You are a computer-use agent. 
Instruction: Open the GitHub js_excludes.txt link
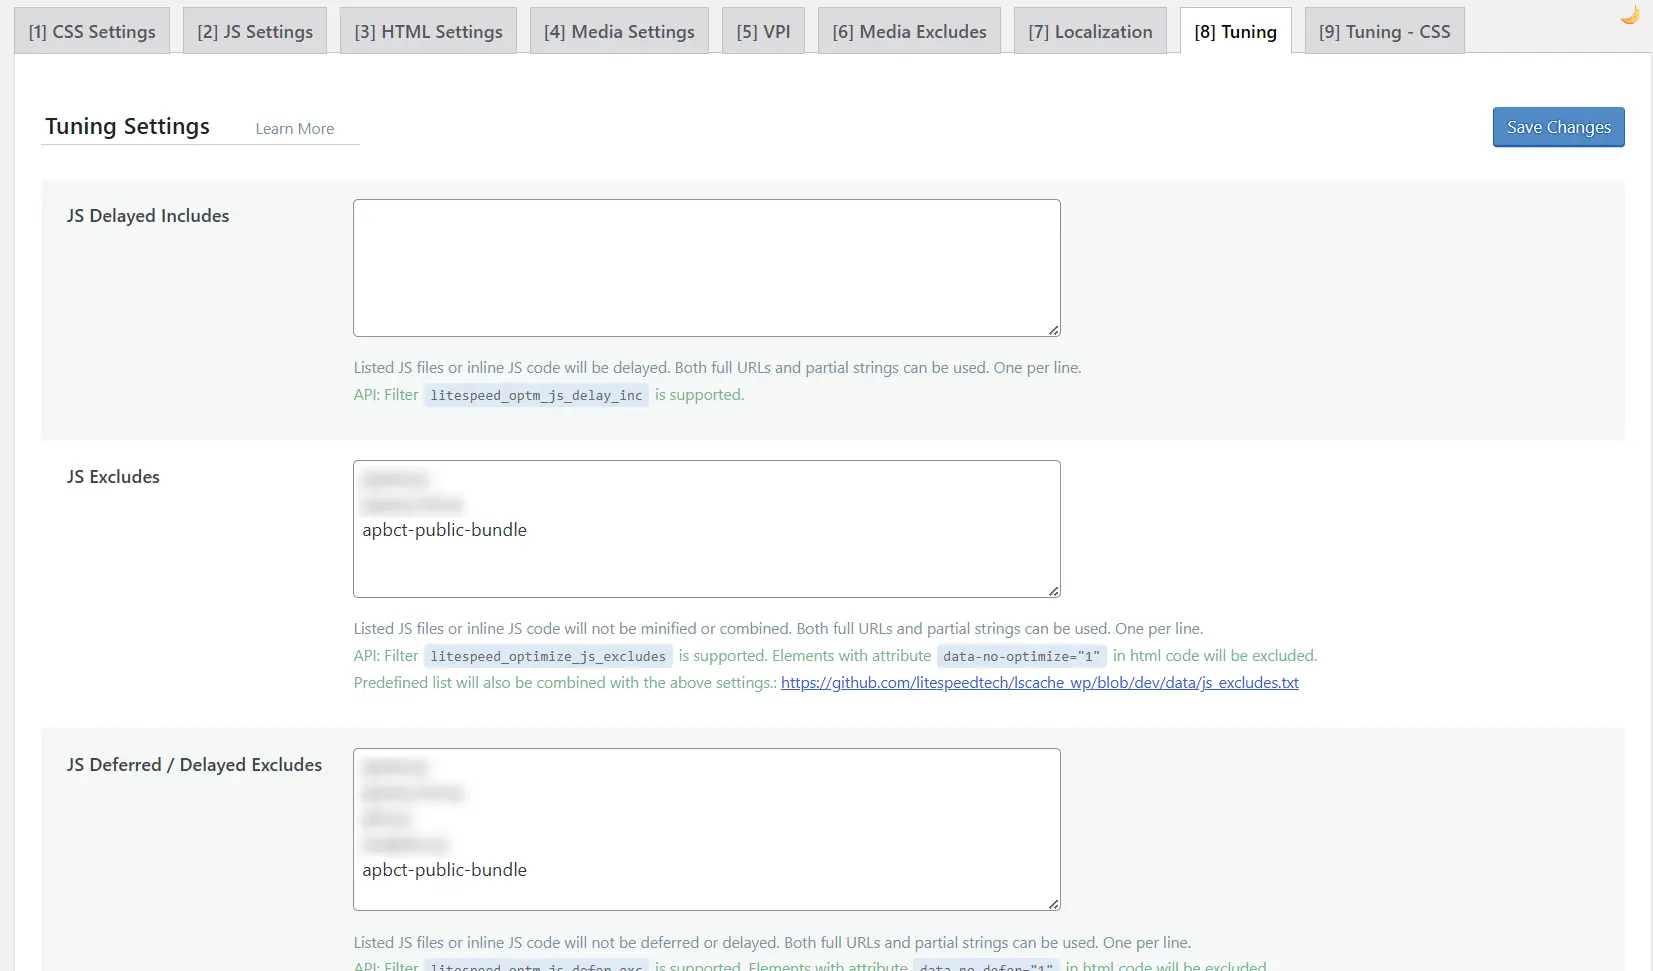(x=1039, y=683)
